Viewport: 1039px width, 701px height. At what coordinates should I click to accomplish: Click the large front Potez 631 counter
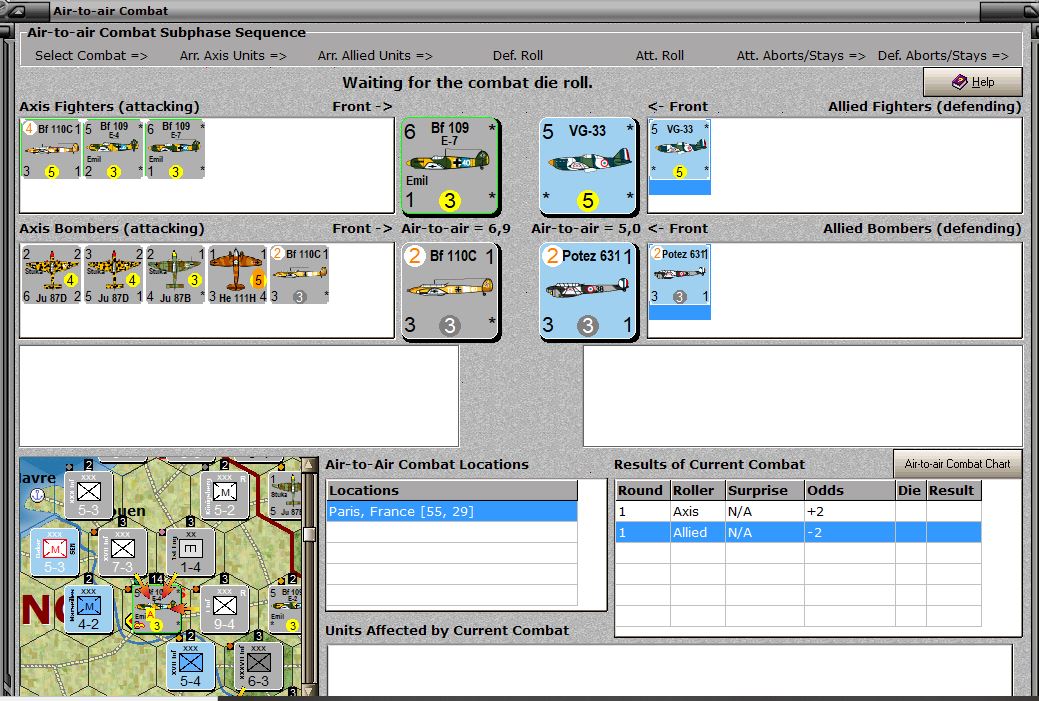pos(588,292)
